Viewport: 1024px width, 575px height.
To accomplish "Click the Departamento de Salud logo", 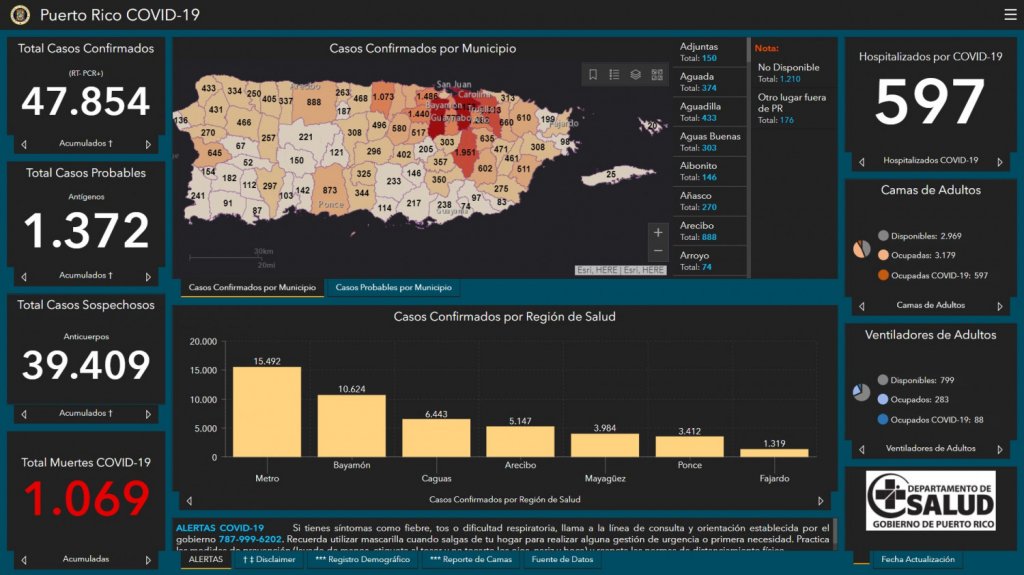I will point(930,501).
